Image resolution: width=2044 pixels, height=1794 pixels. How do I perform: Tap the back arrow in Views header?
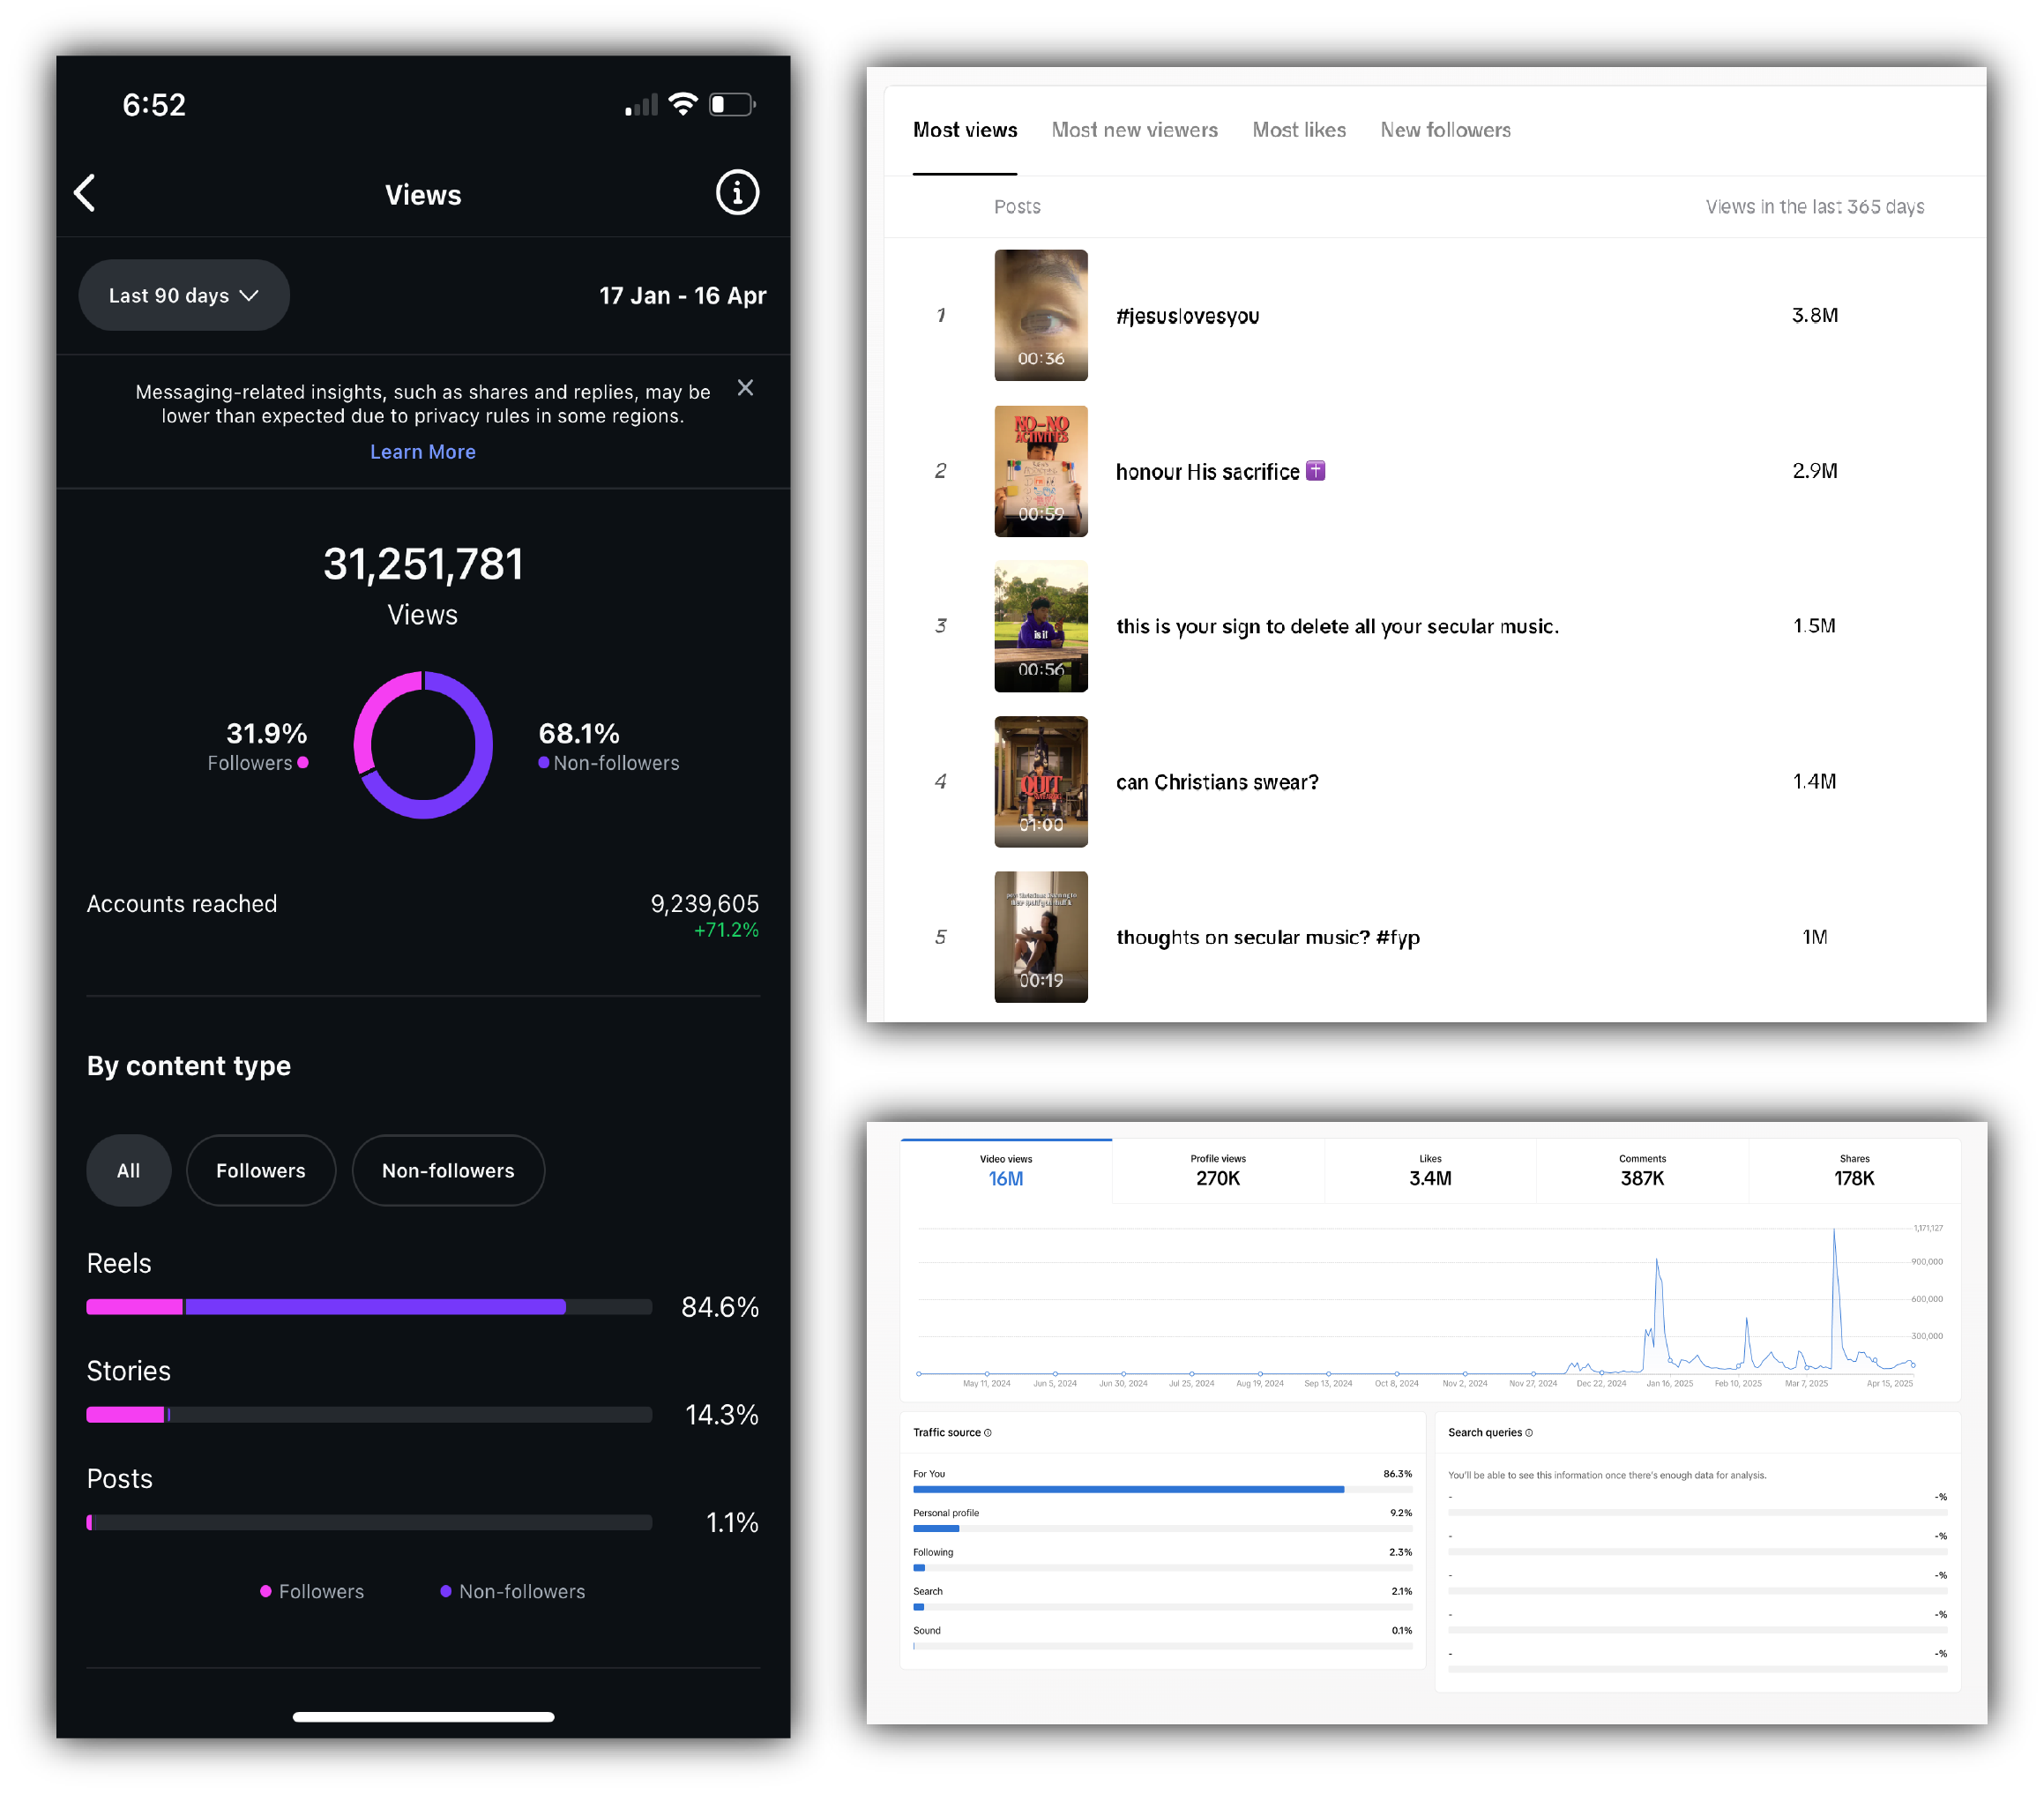coord(85,193)
